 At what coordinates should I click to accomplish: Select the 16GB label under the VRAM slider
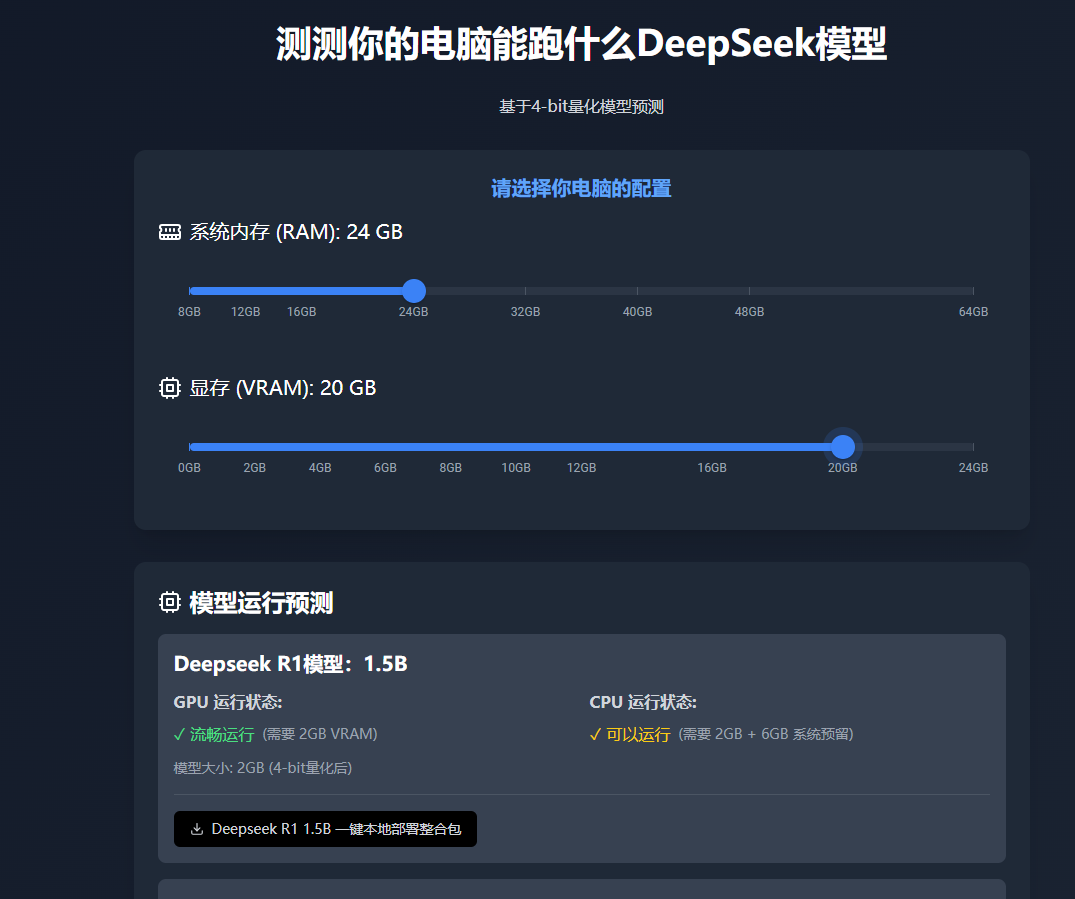[x=712, y=468]
